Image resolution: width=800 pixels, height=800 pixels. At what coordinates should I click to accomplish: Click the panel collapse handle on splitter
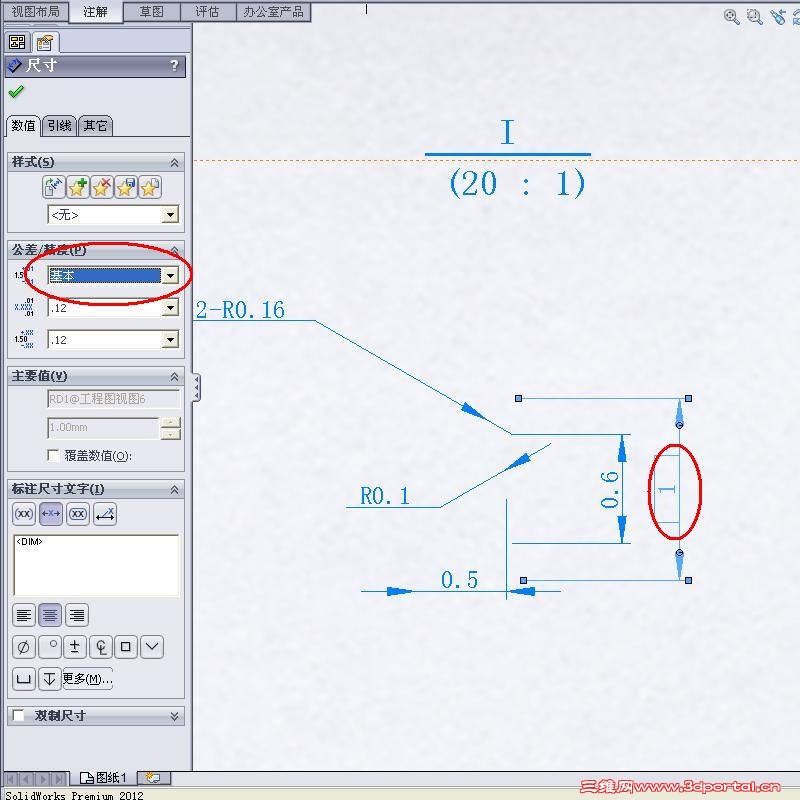[196, 387]
